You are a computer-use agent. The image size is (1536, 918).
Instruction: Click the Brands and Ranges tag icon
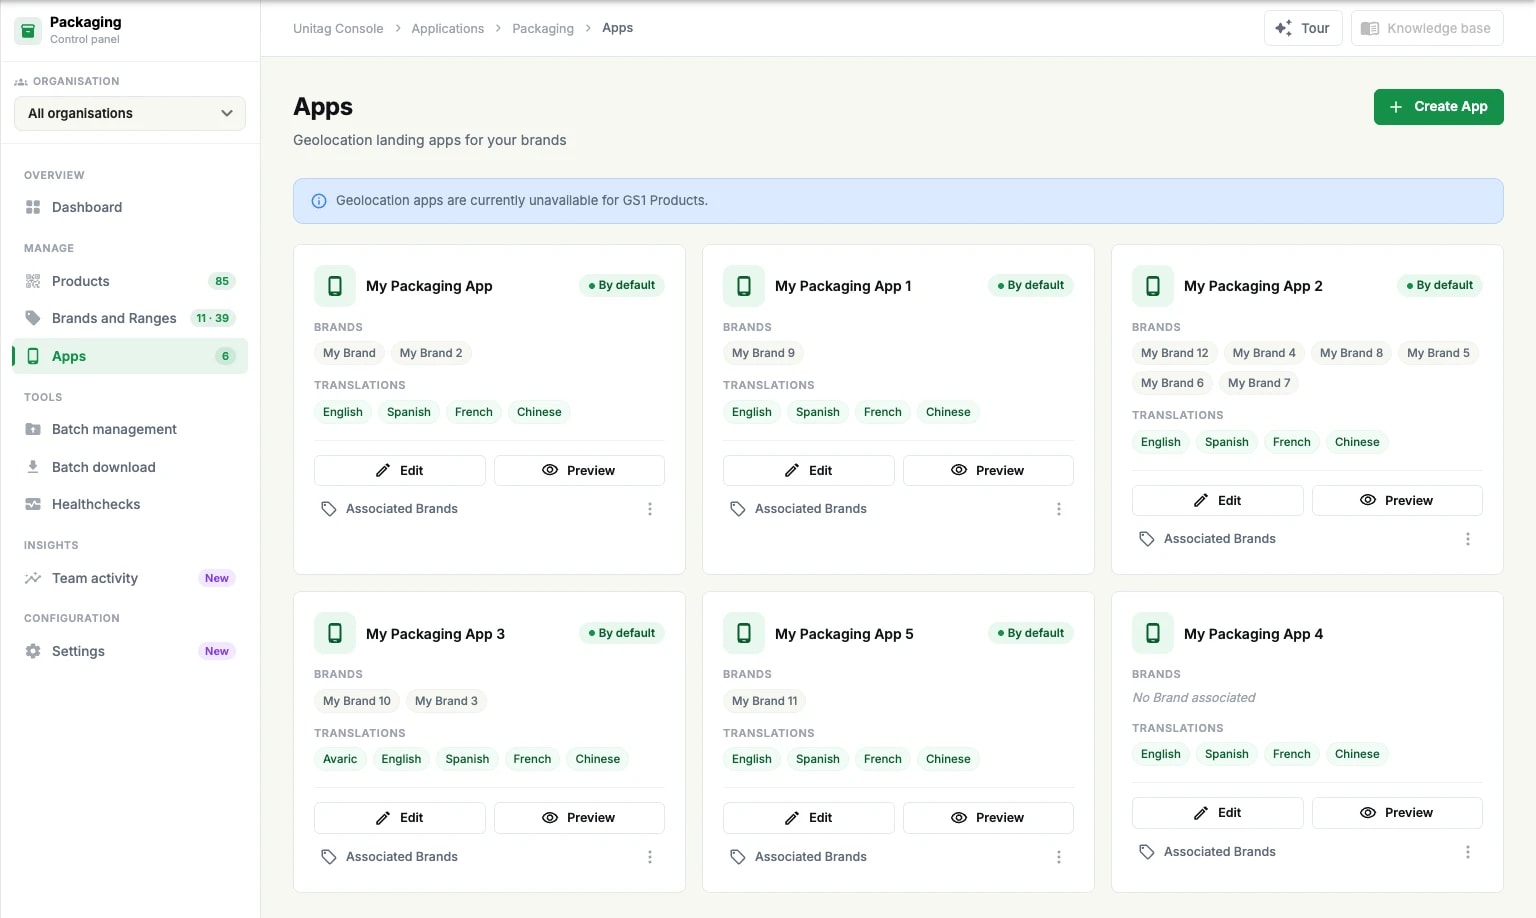tap(33, 318)
